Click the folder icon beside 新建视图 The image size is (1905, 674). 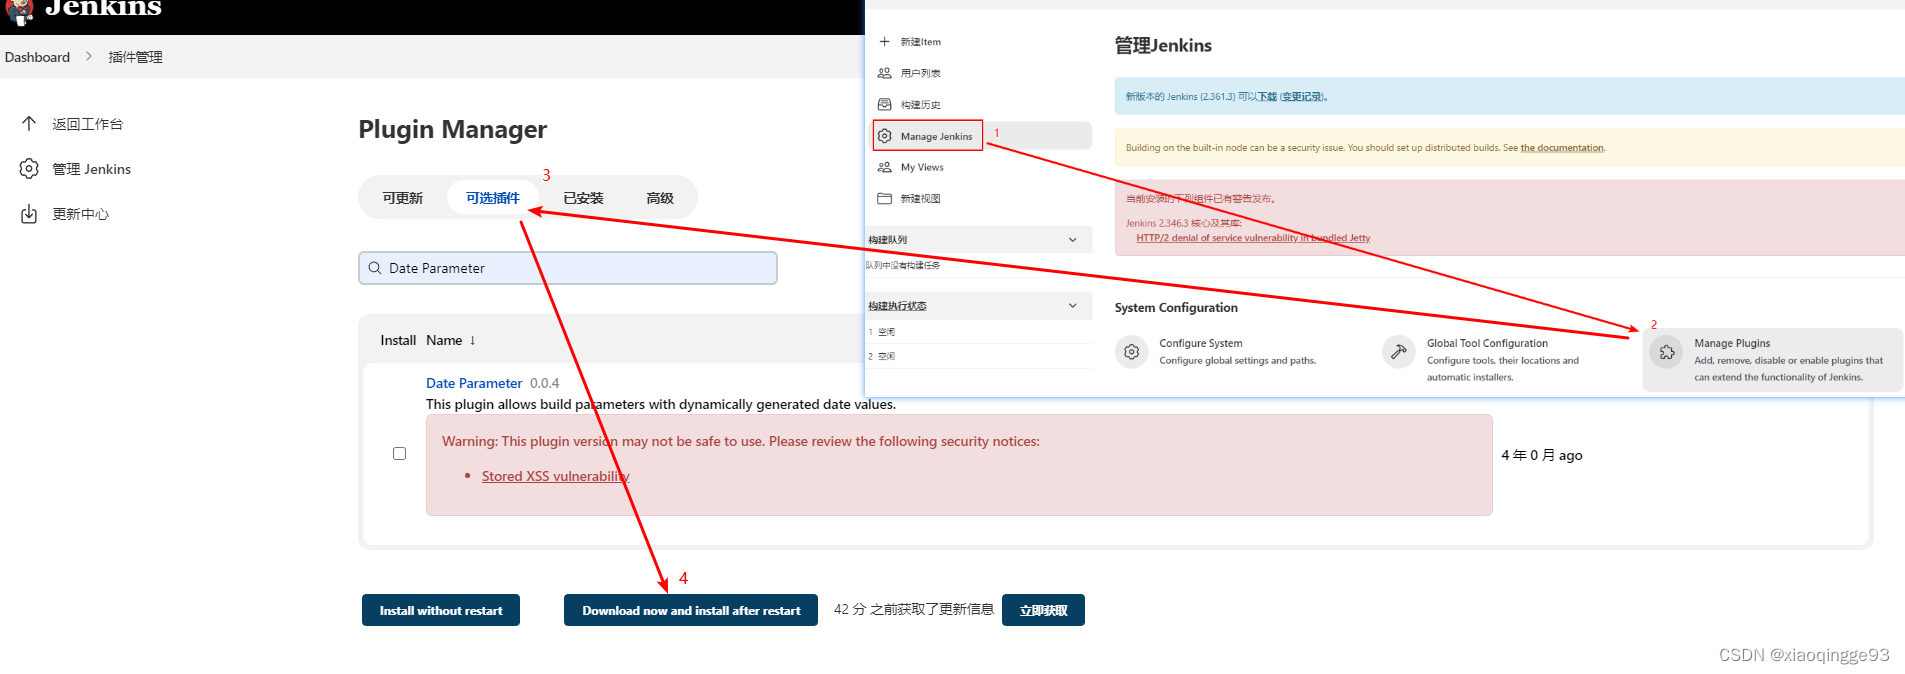884,199
